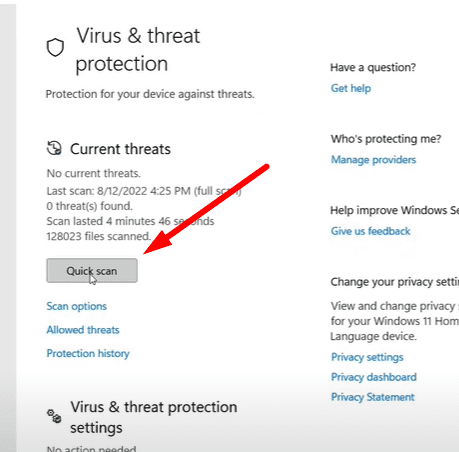
Task: Click Give us feedback link
Action: coord(370,231)
